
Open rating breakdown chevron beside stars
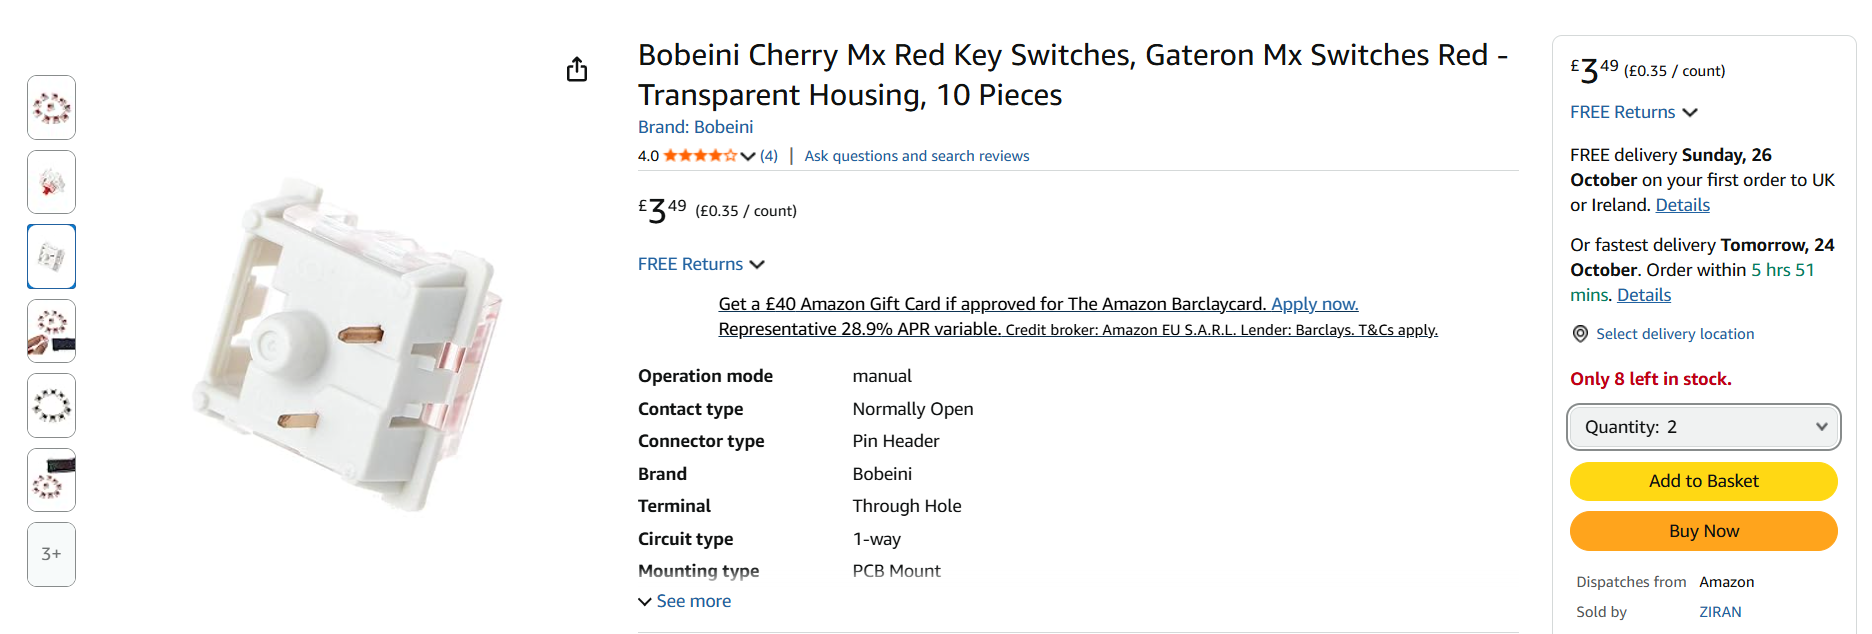tap(748, 156)
